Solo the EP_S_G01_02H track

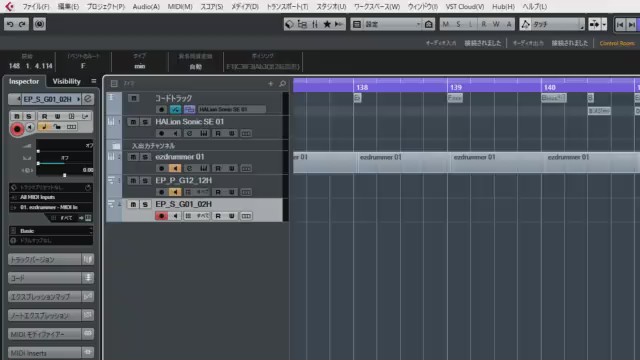click(x=145, y=204)
